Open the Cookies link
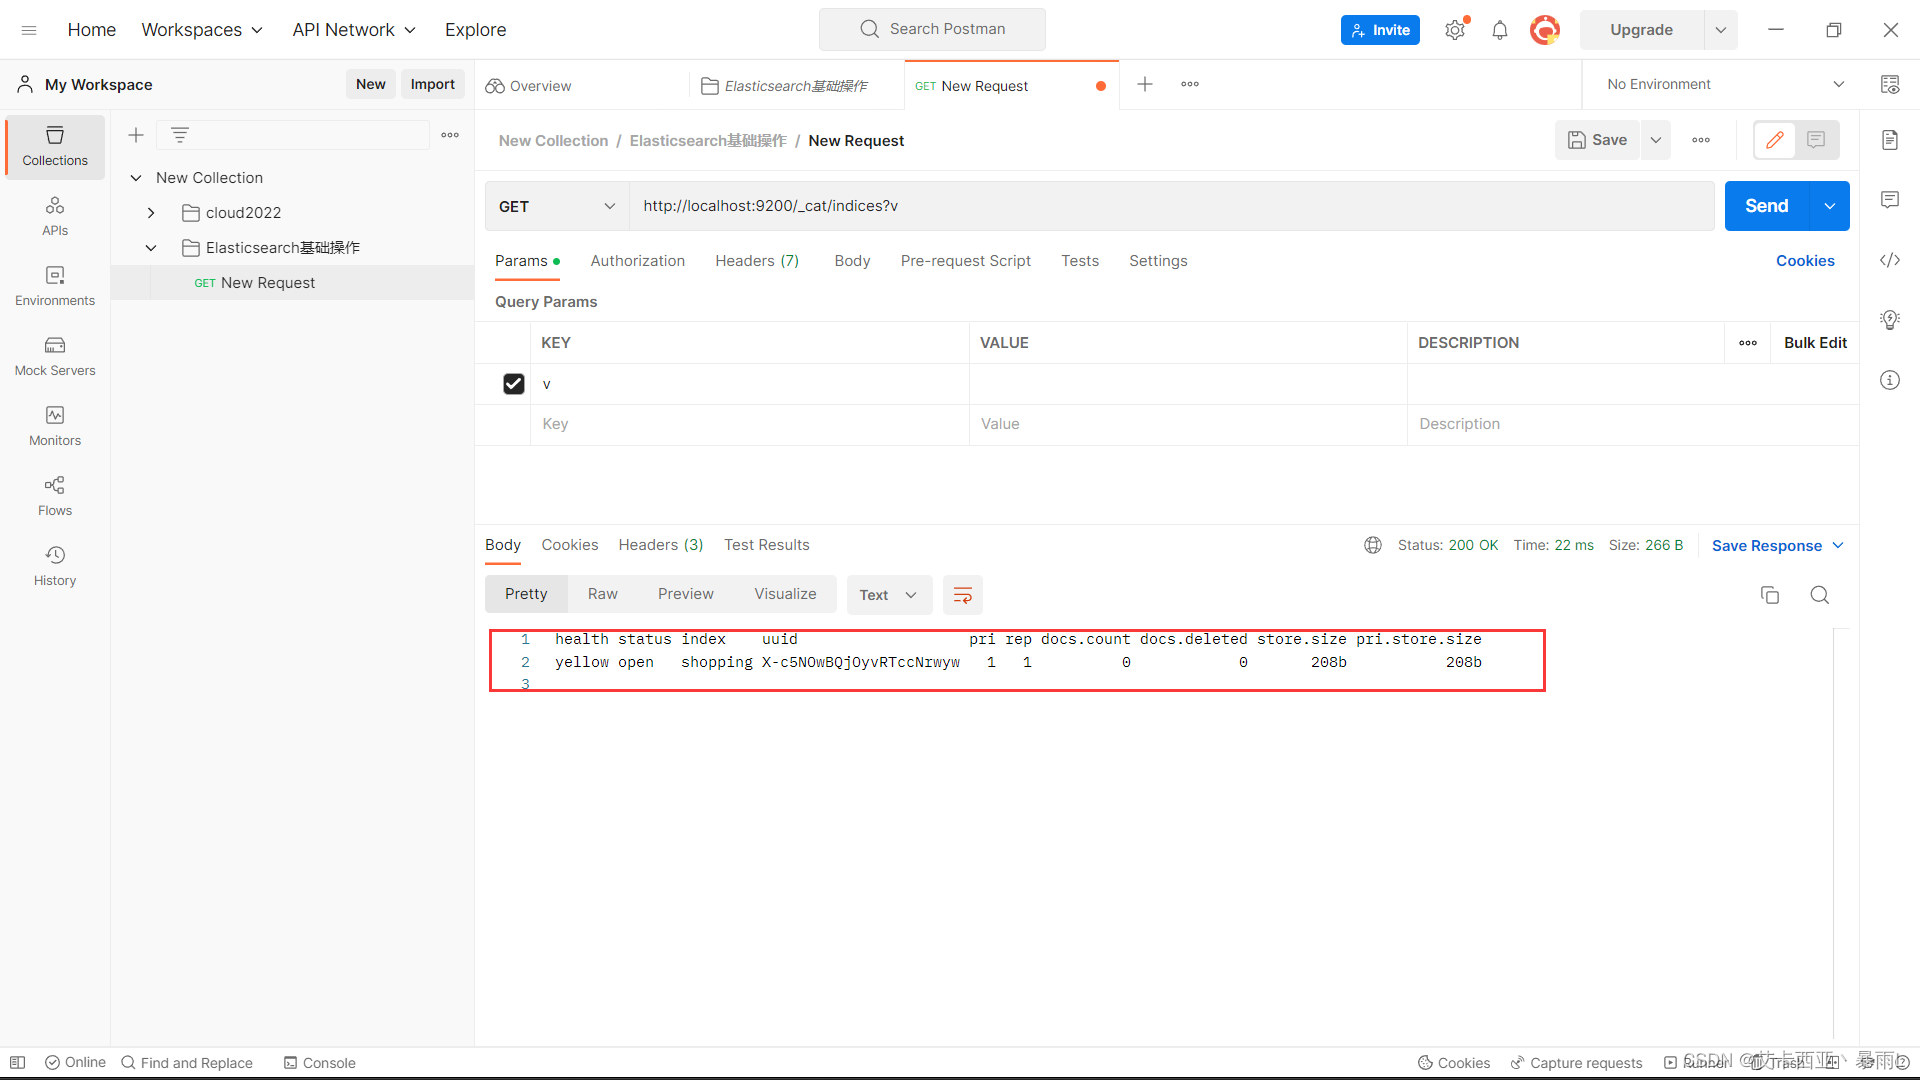This screenshot has height=1080, width=1920. click(x=1805, y=261)
